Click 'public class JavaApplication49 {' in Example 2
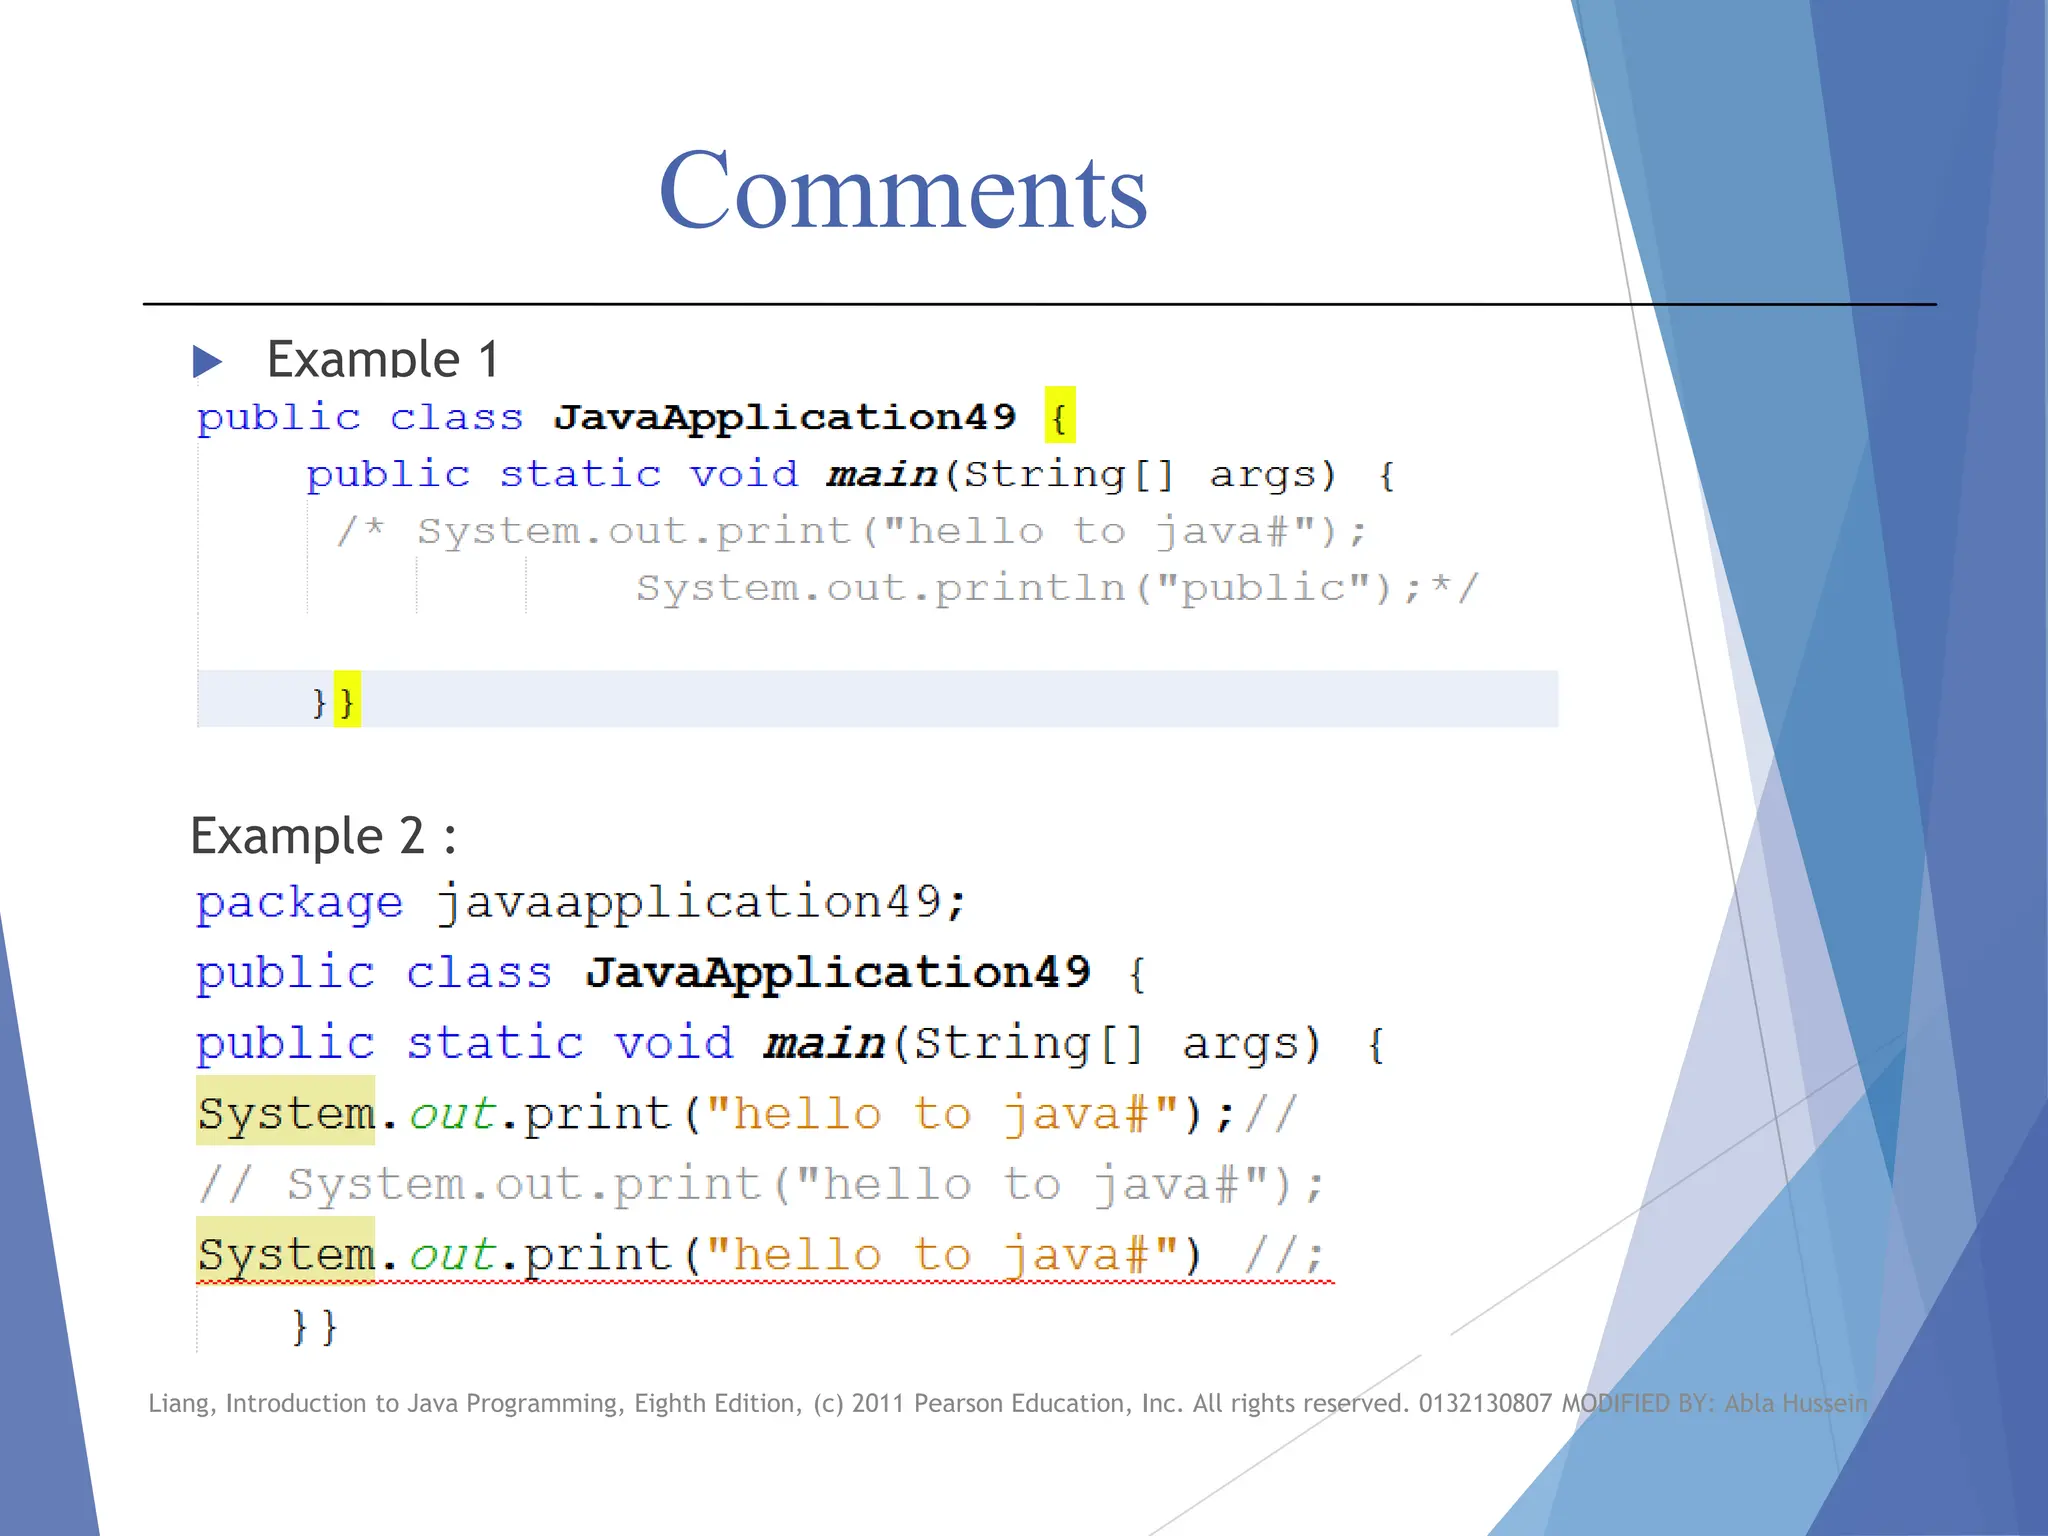 pyautogui.click(x=670, y=973)
